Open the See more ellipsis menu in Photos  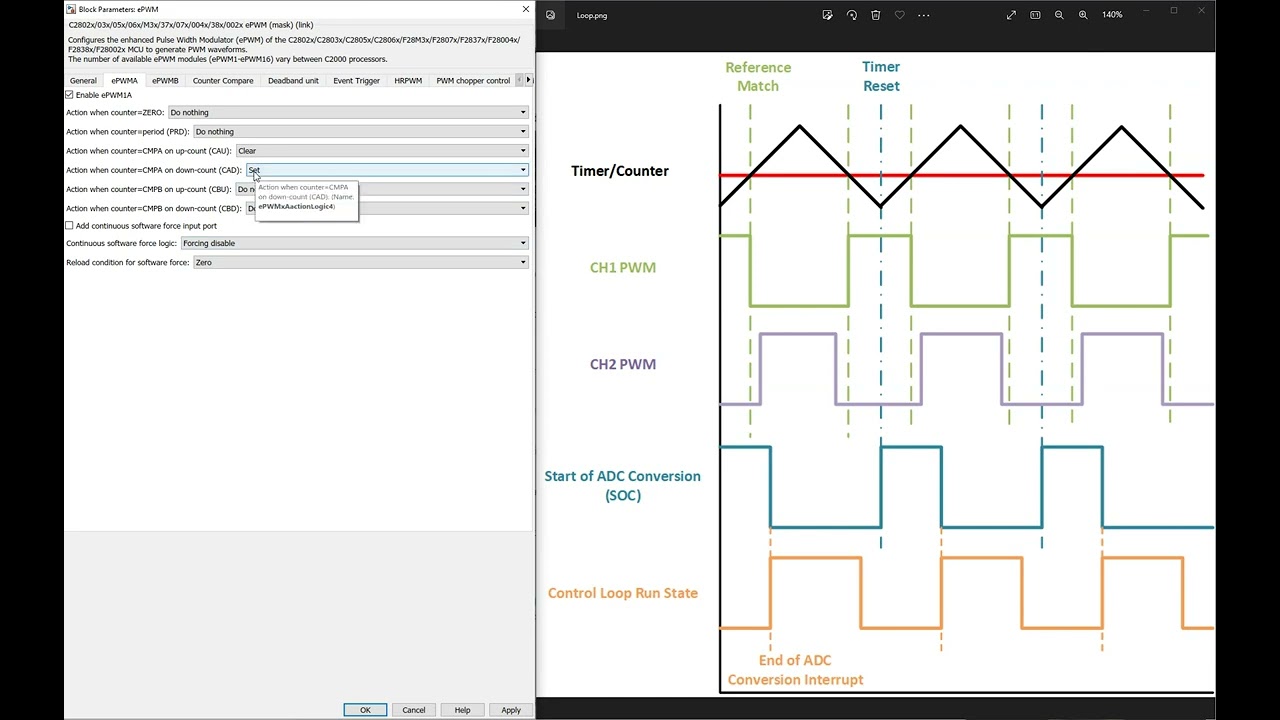(x=923, y=15)
